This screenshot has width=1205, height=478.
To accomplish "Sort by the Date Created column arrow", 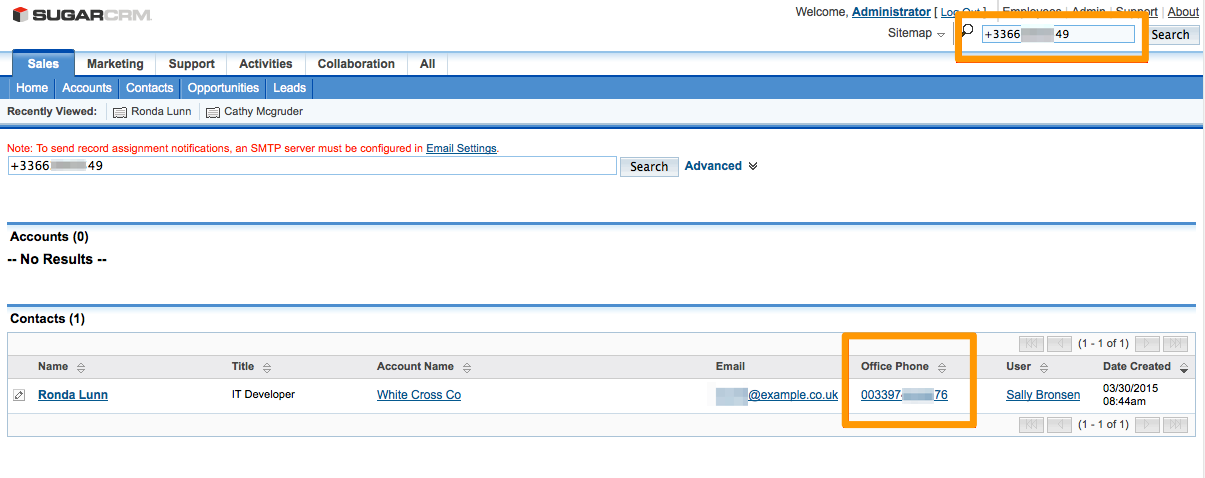I will pos(1184,368).
